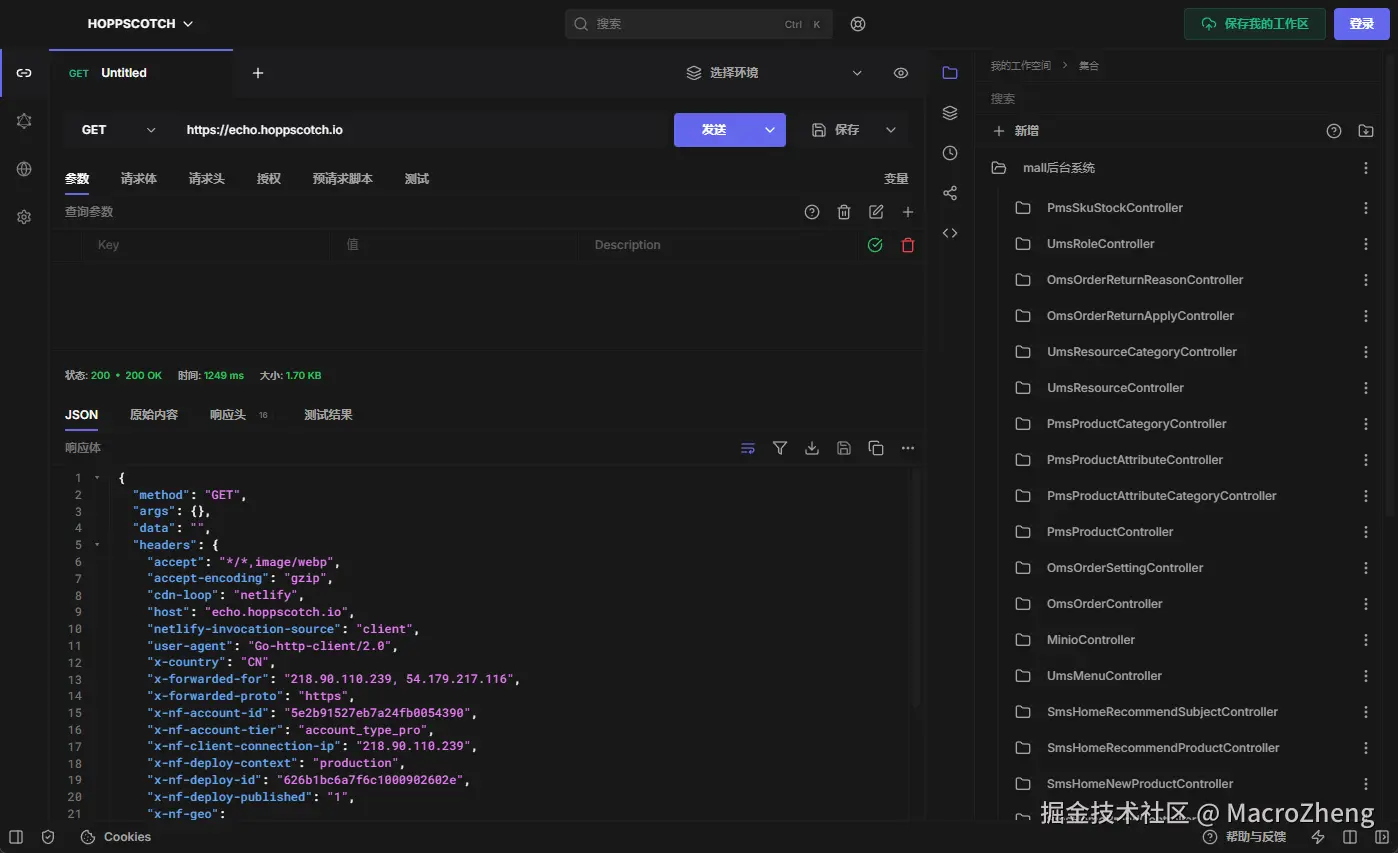Save the response as example icon
The height and width of the screenshot is (853, 1398).
point(844,448)
